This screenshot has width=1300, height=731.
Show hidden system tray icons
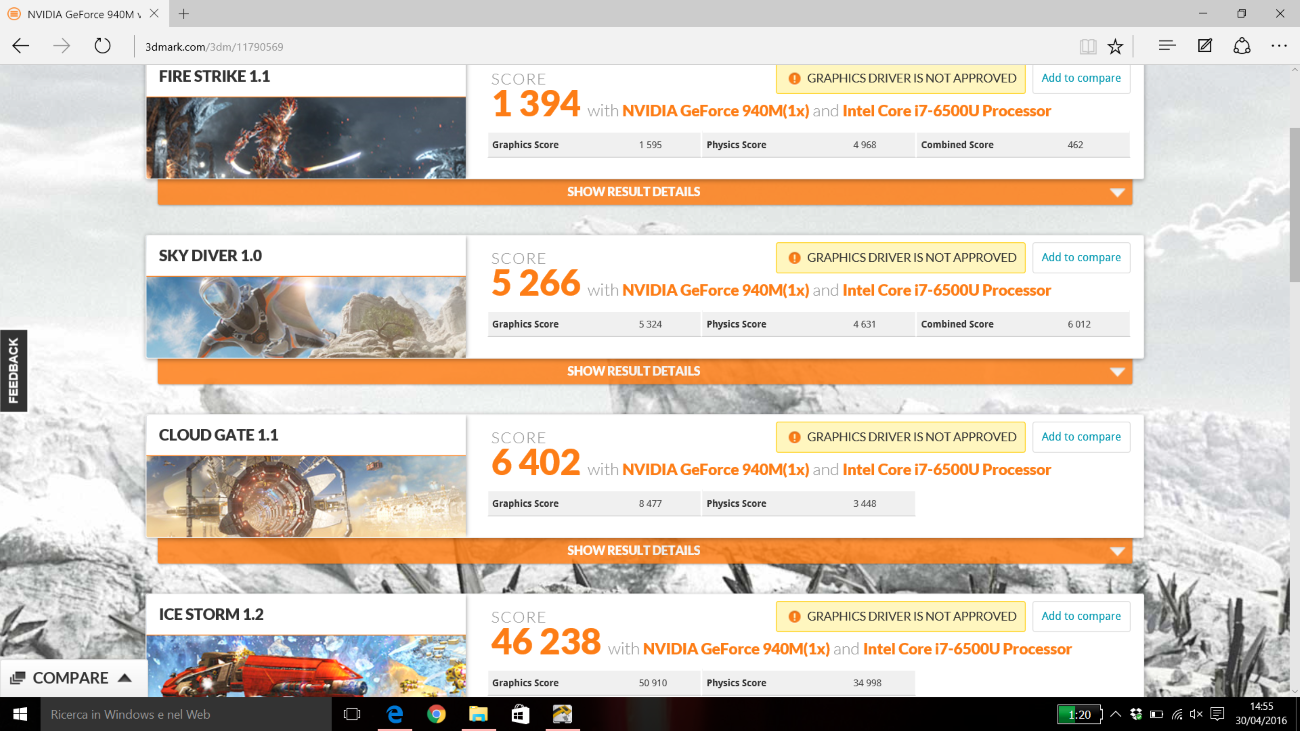click(1116, 714)
